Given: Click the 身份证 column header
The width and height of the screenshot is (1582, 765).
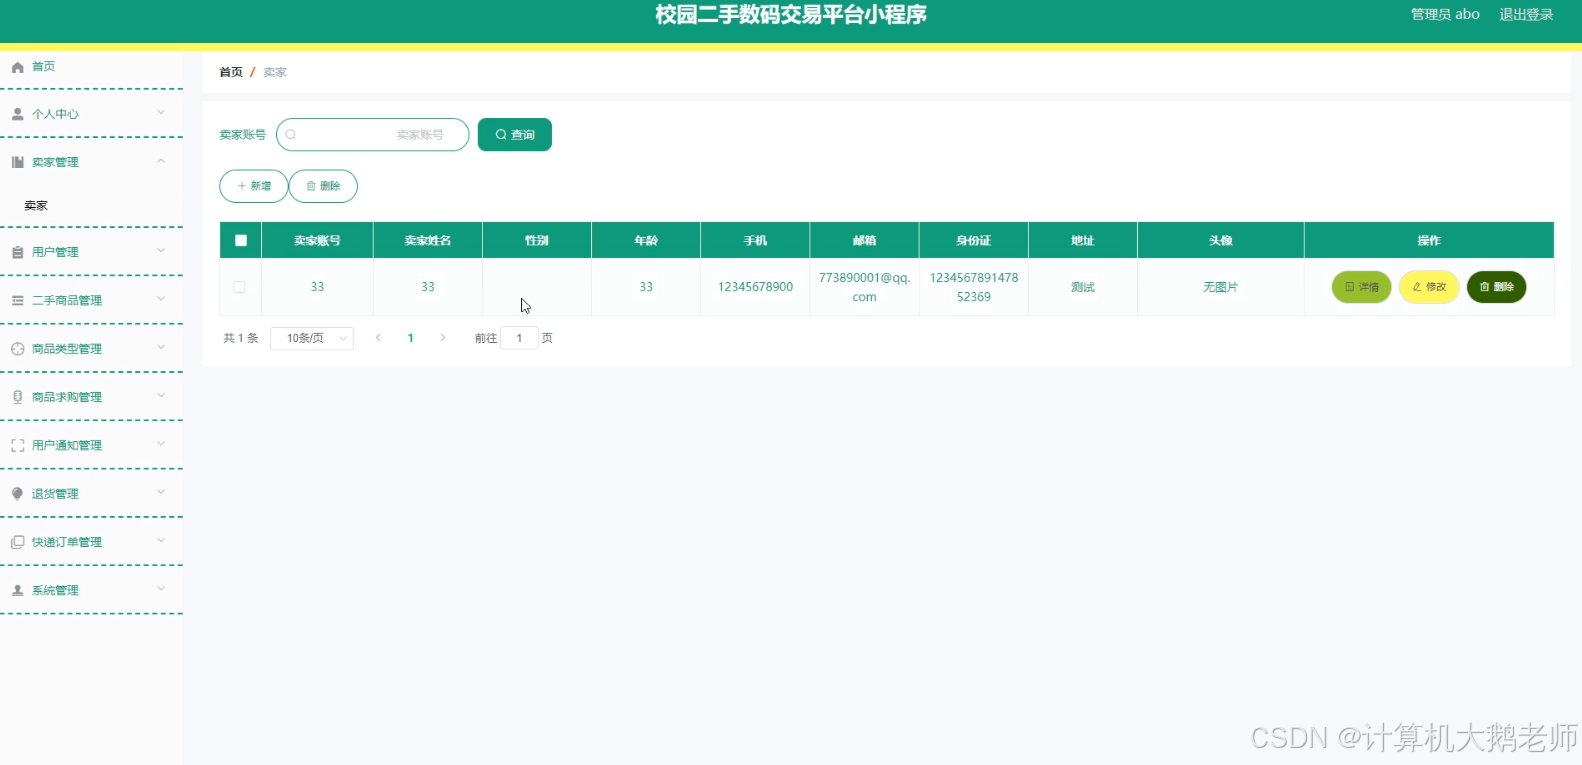Looking at the screenshot, I should [x=973, y=241].
